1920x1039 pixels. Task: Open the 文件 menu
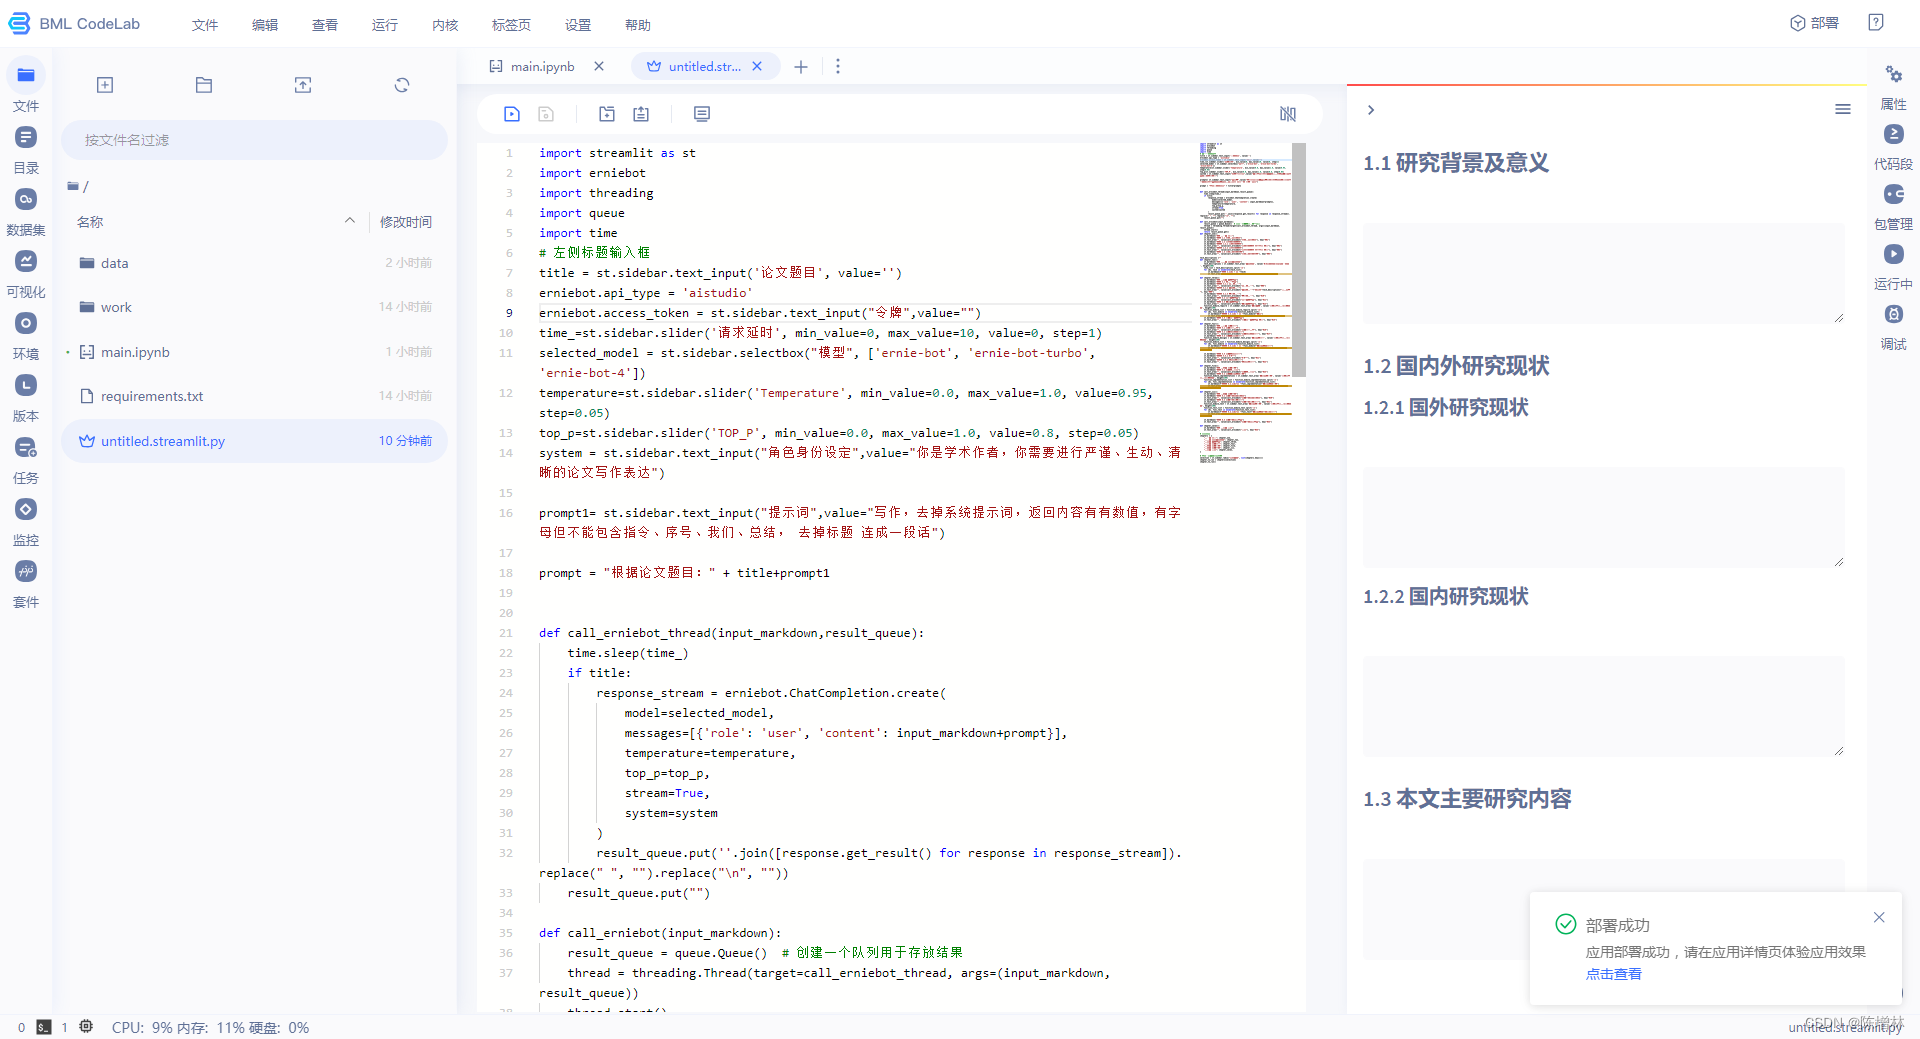pos(205,25)
